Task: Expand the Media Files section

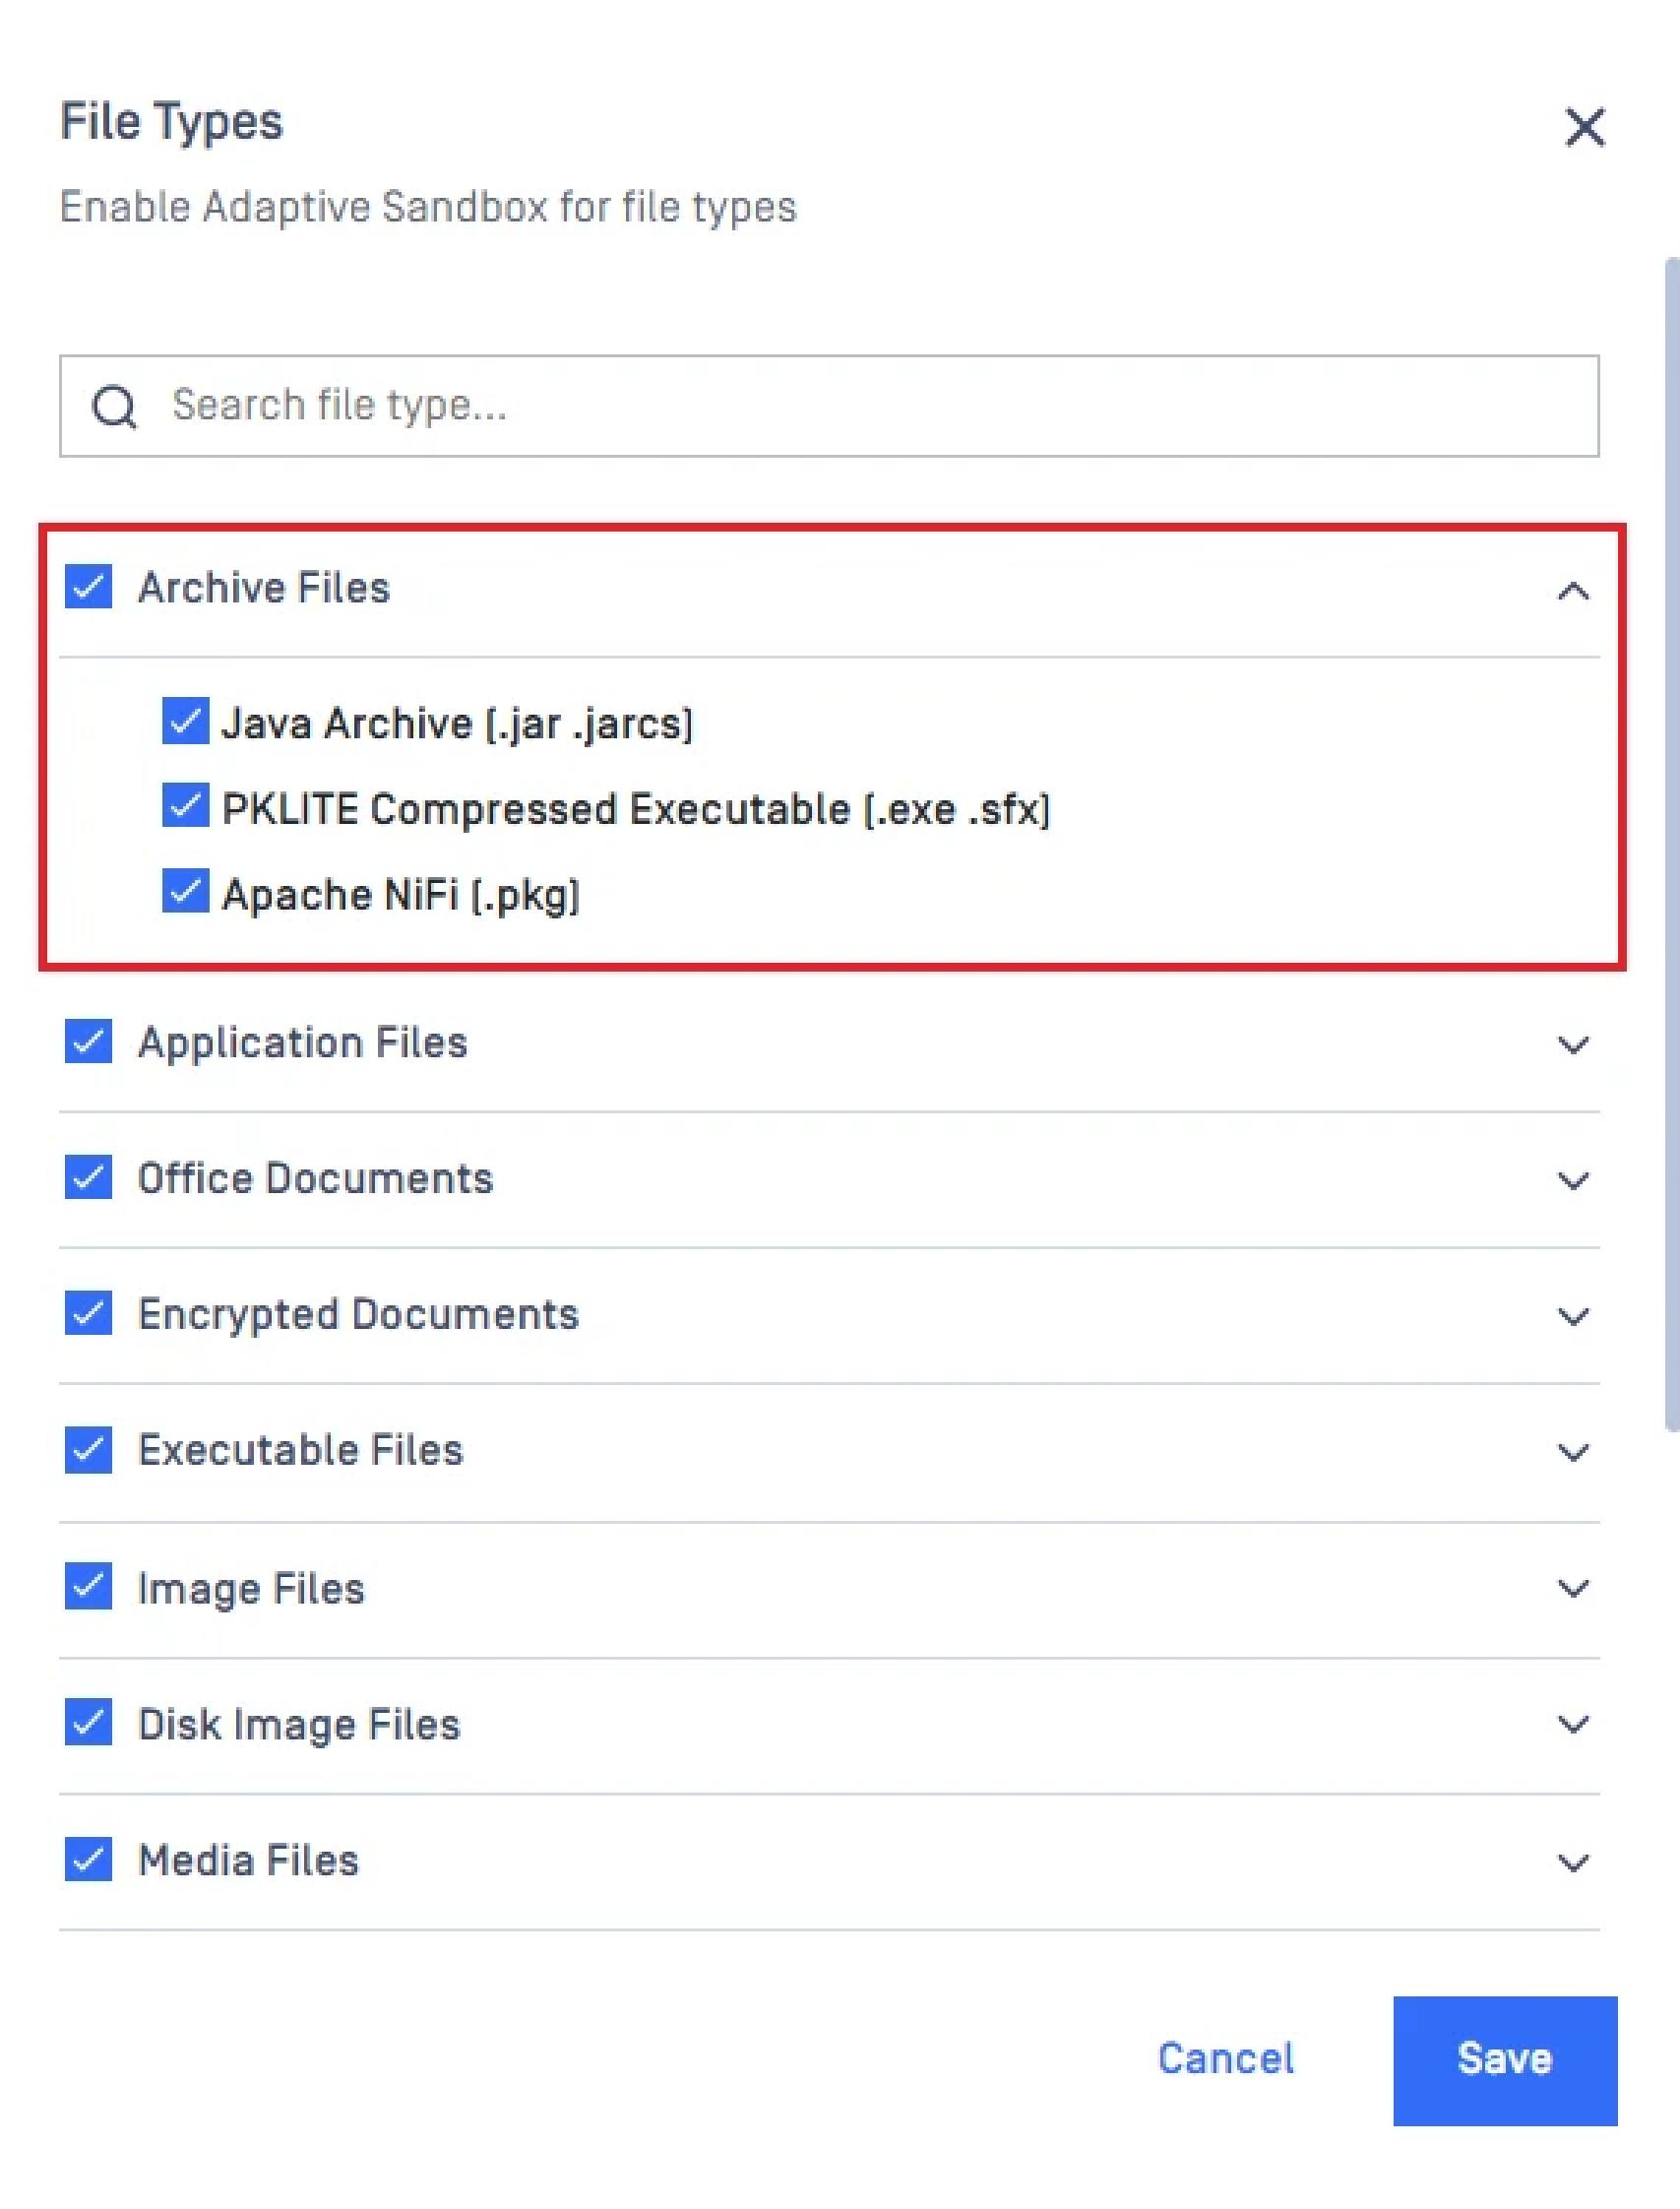Action: tap(1573, 1862)
